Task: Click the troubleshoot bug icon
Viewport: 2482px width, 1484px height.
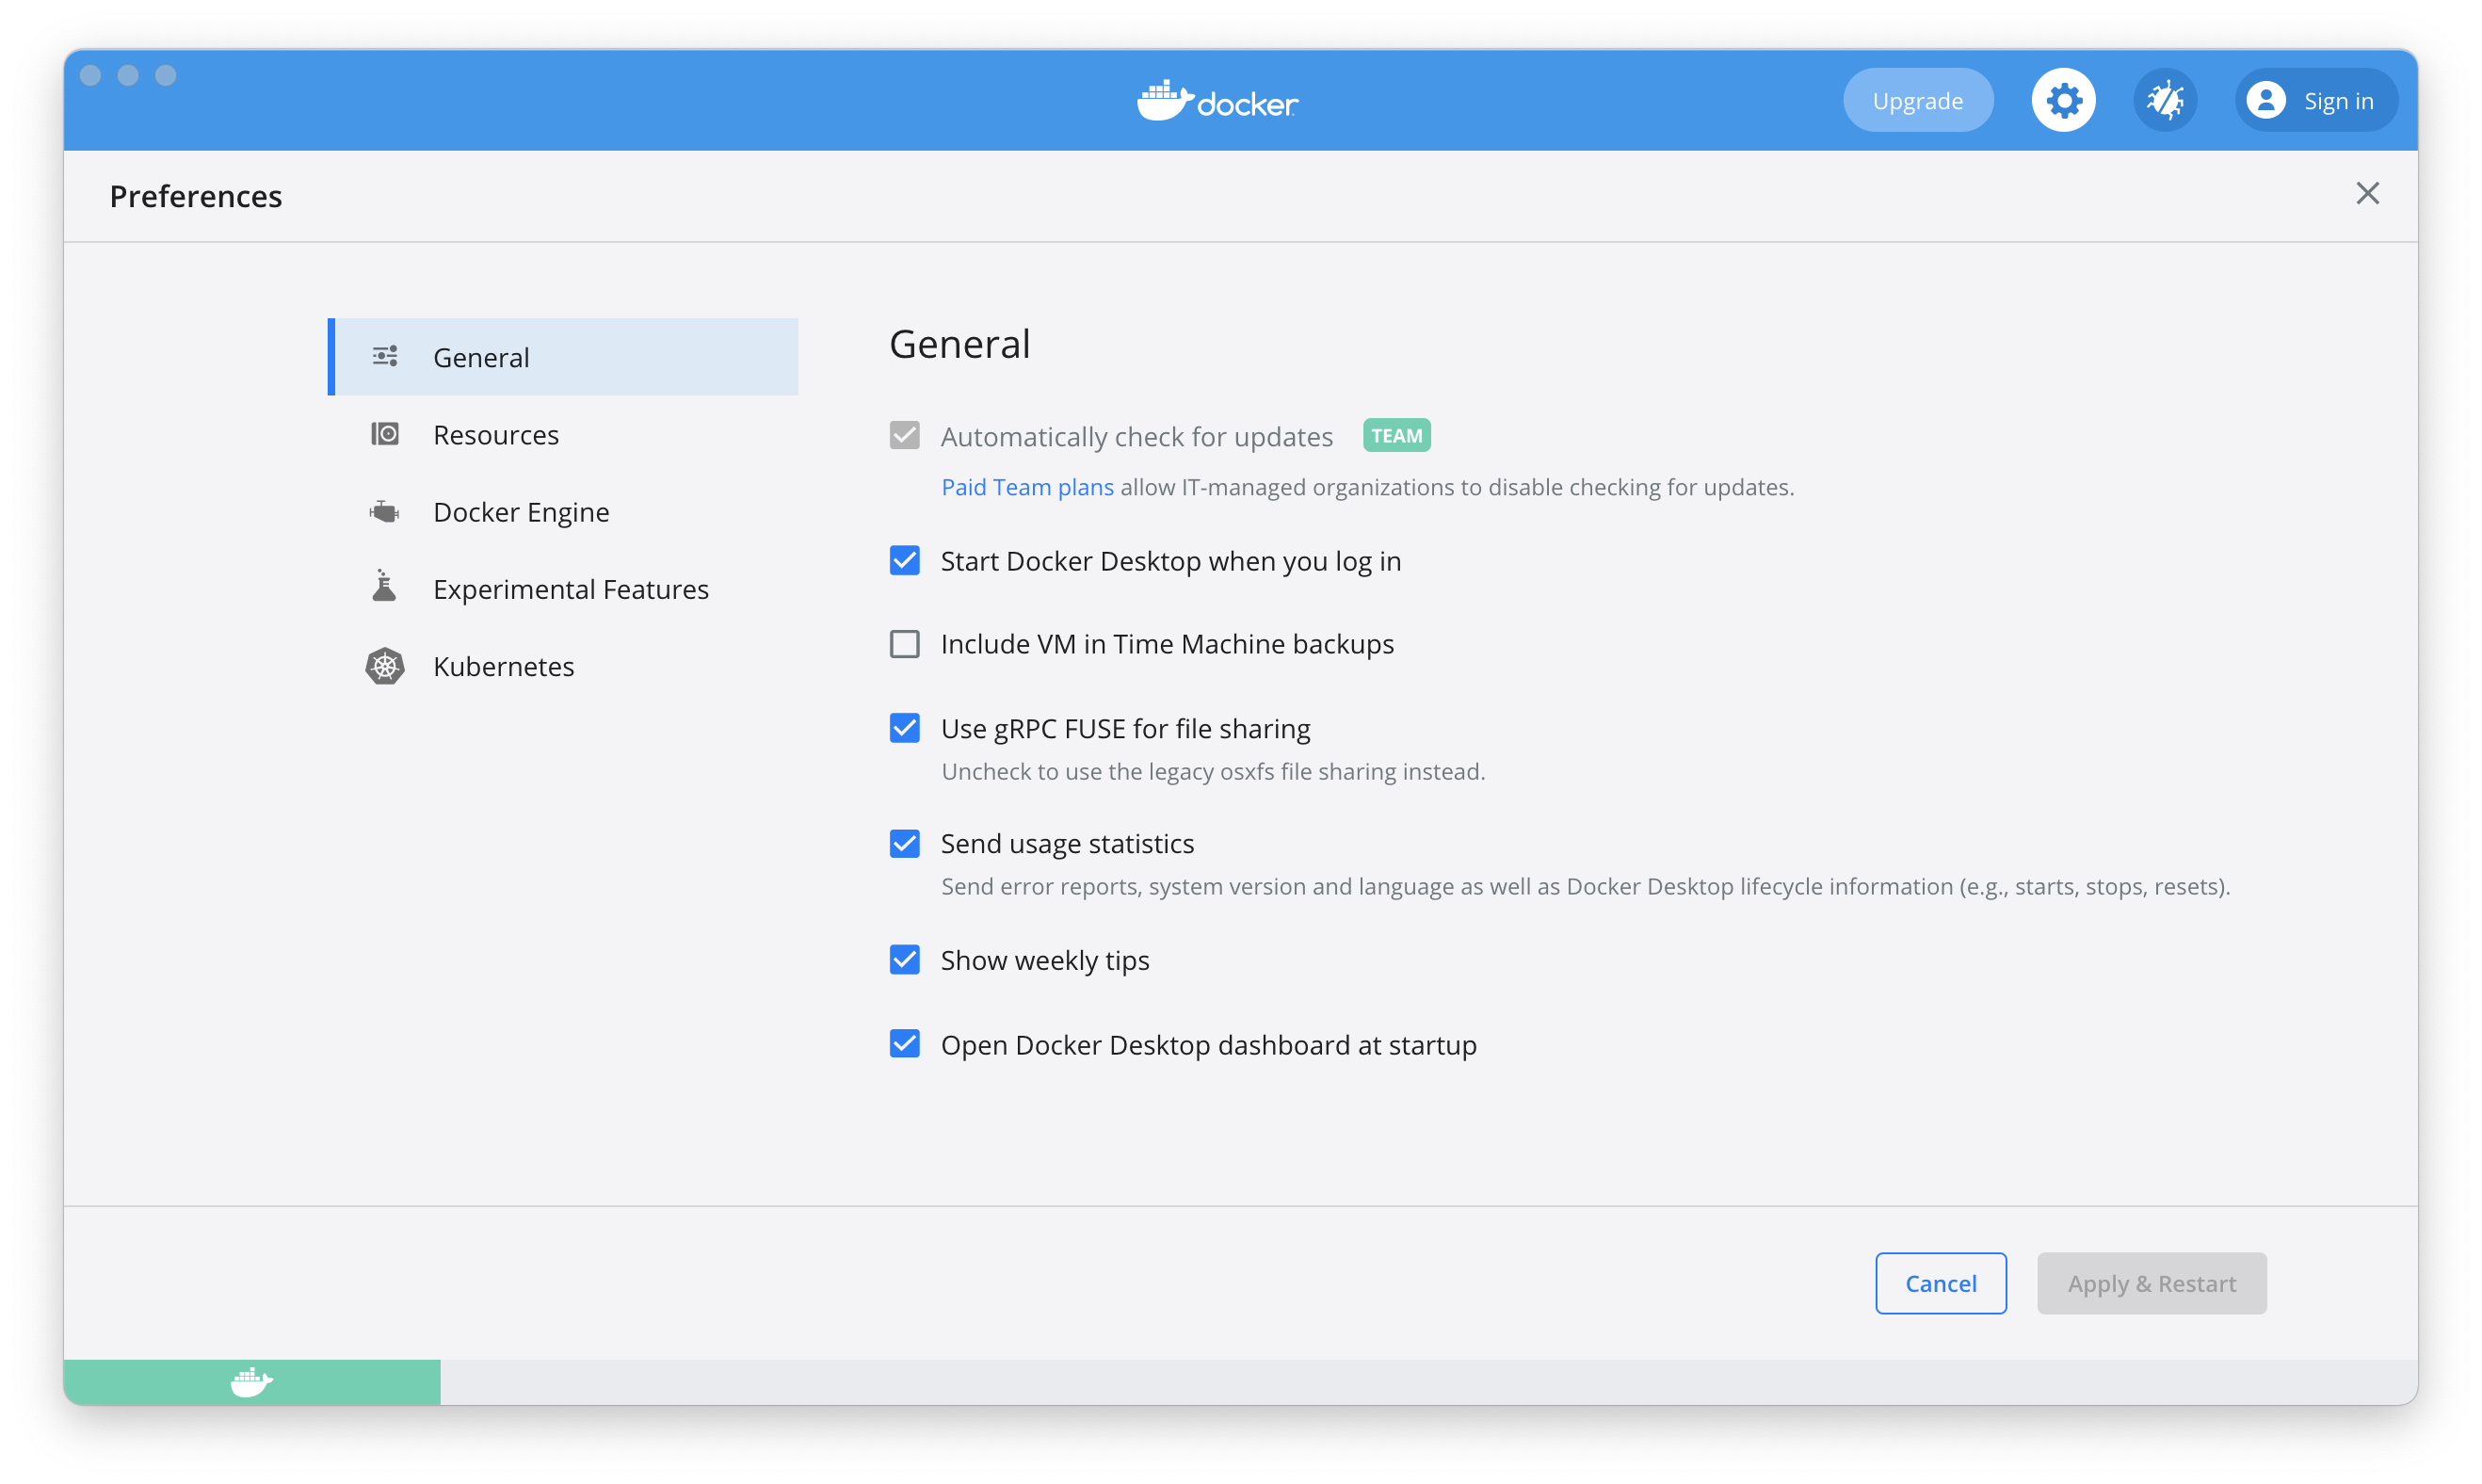Action: tap(2165, 100)
